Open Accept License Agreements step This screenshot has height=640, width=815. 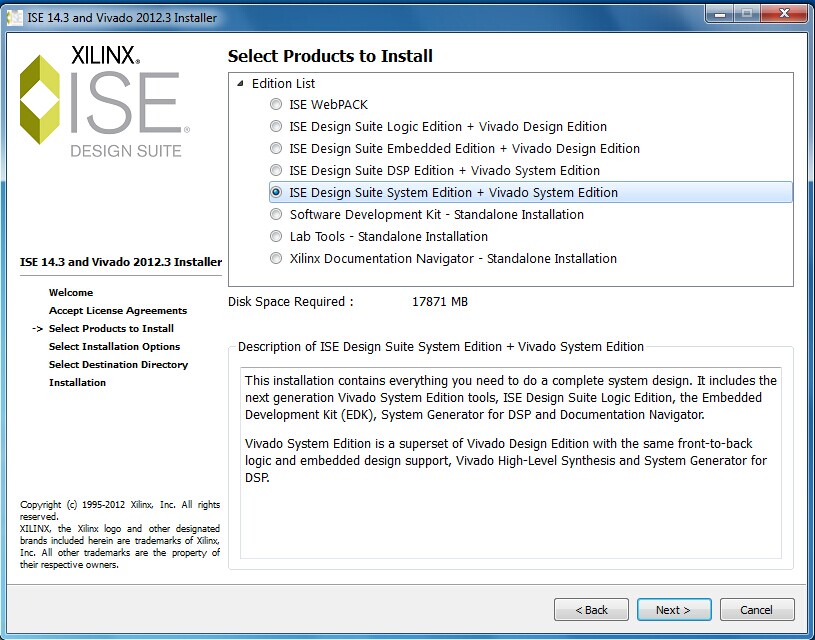(118, 311)
